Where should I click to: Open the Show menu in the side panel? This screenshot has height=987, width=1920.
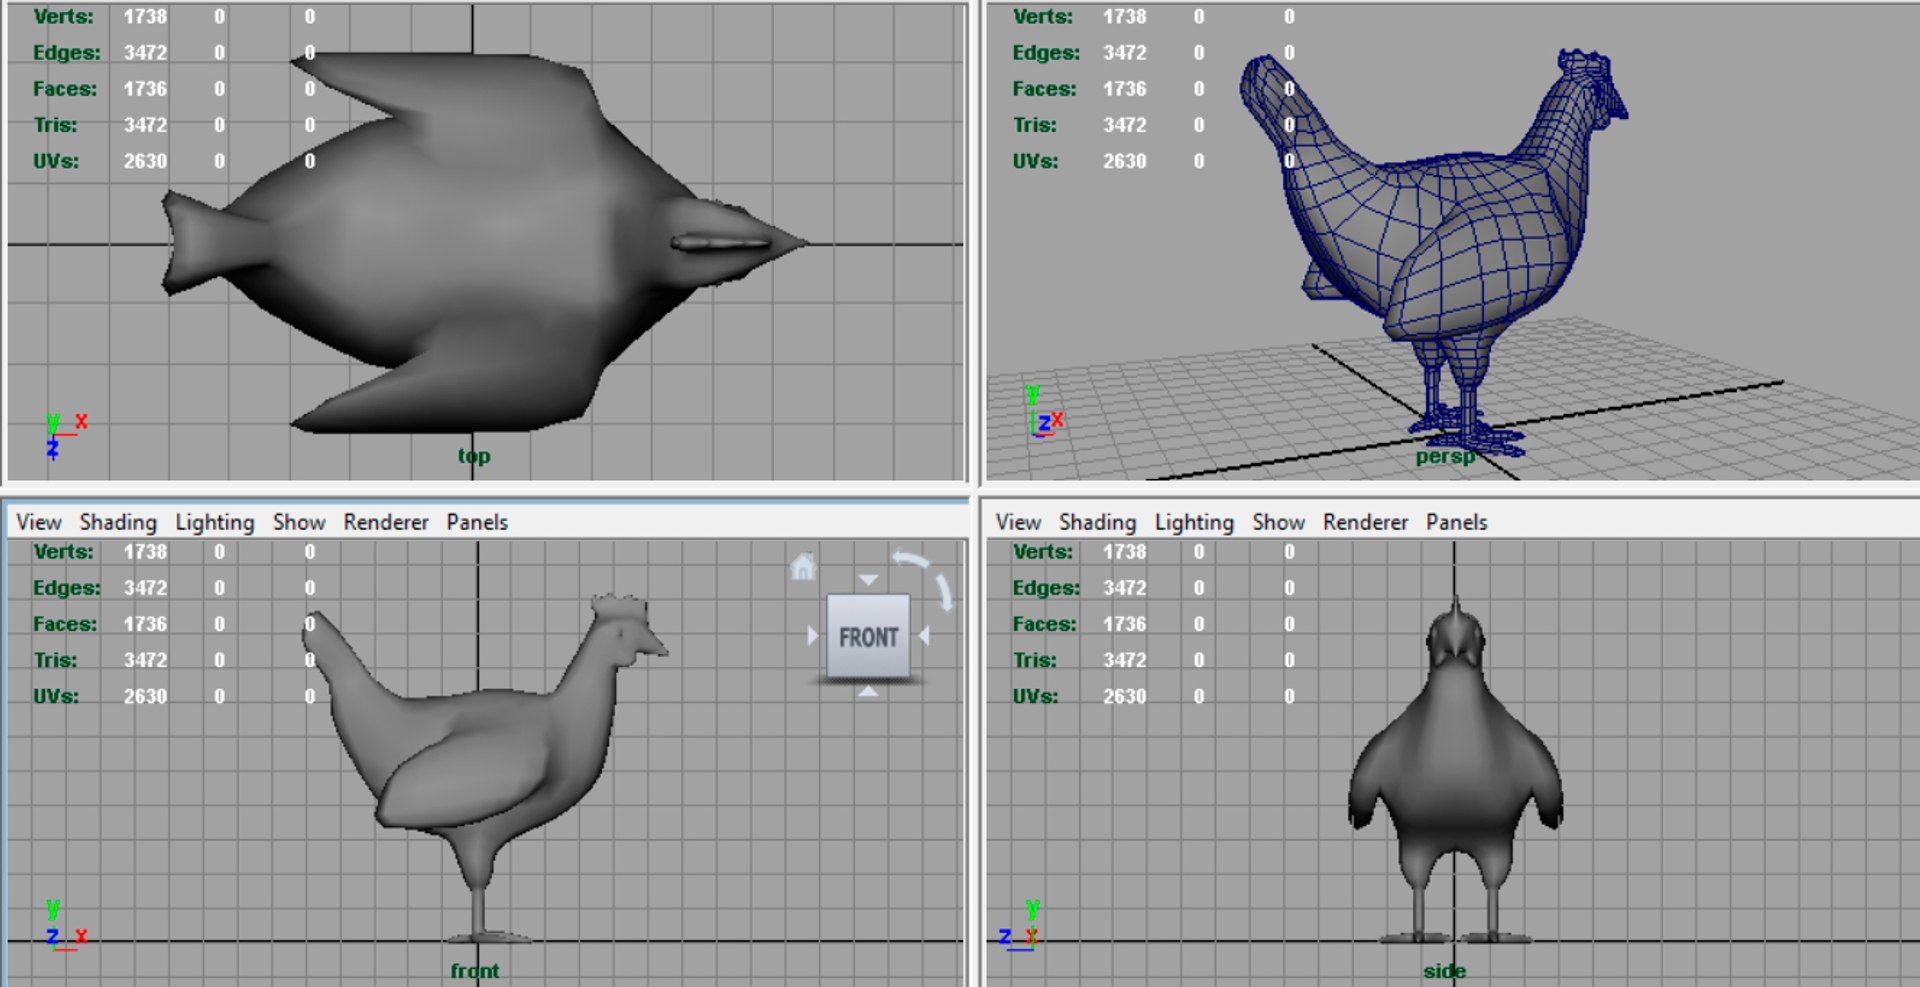[x=1278, y=522]
